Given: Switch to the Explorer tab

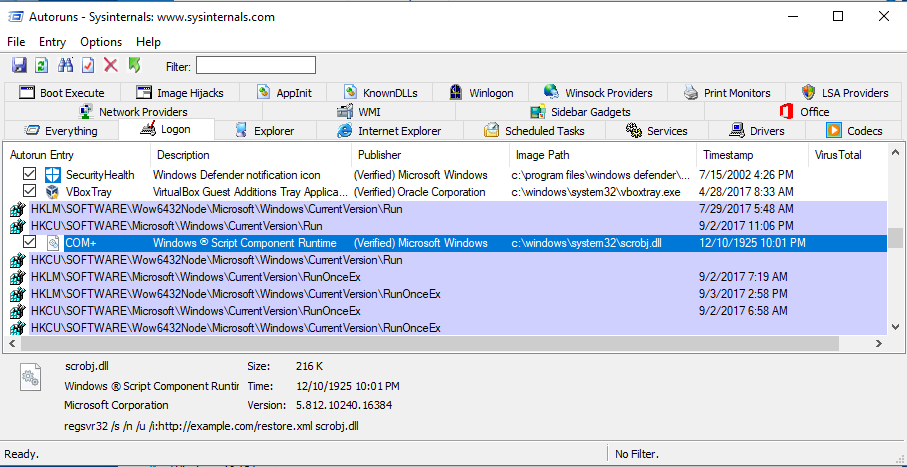Looking at the screenshot, I should click(265, 131).
